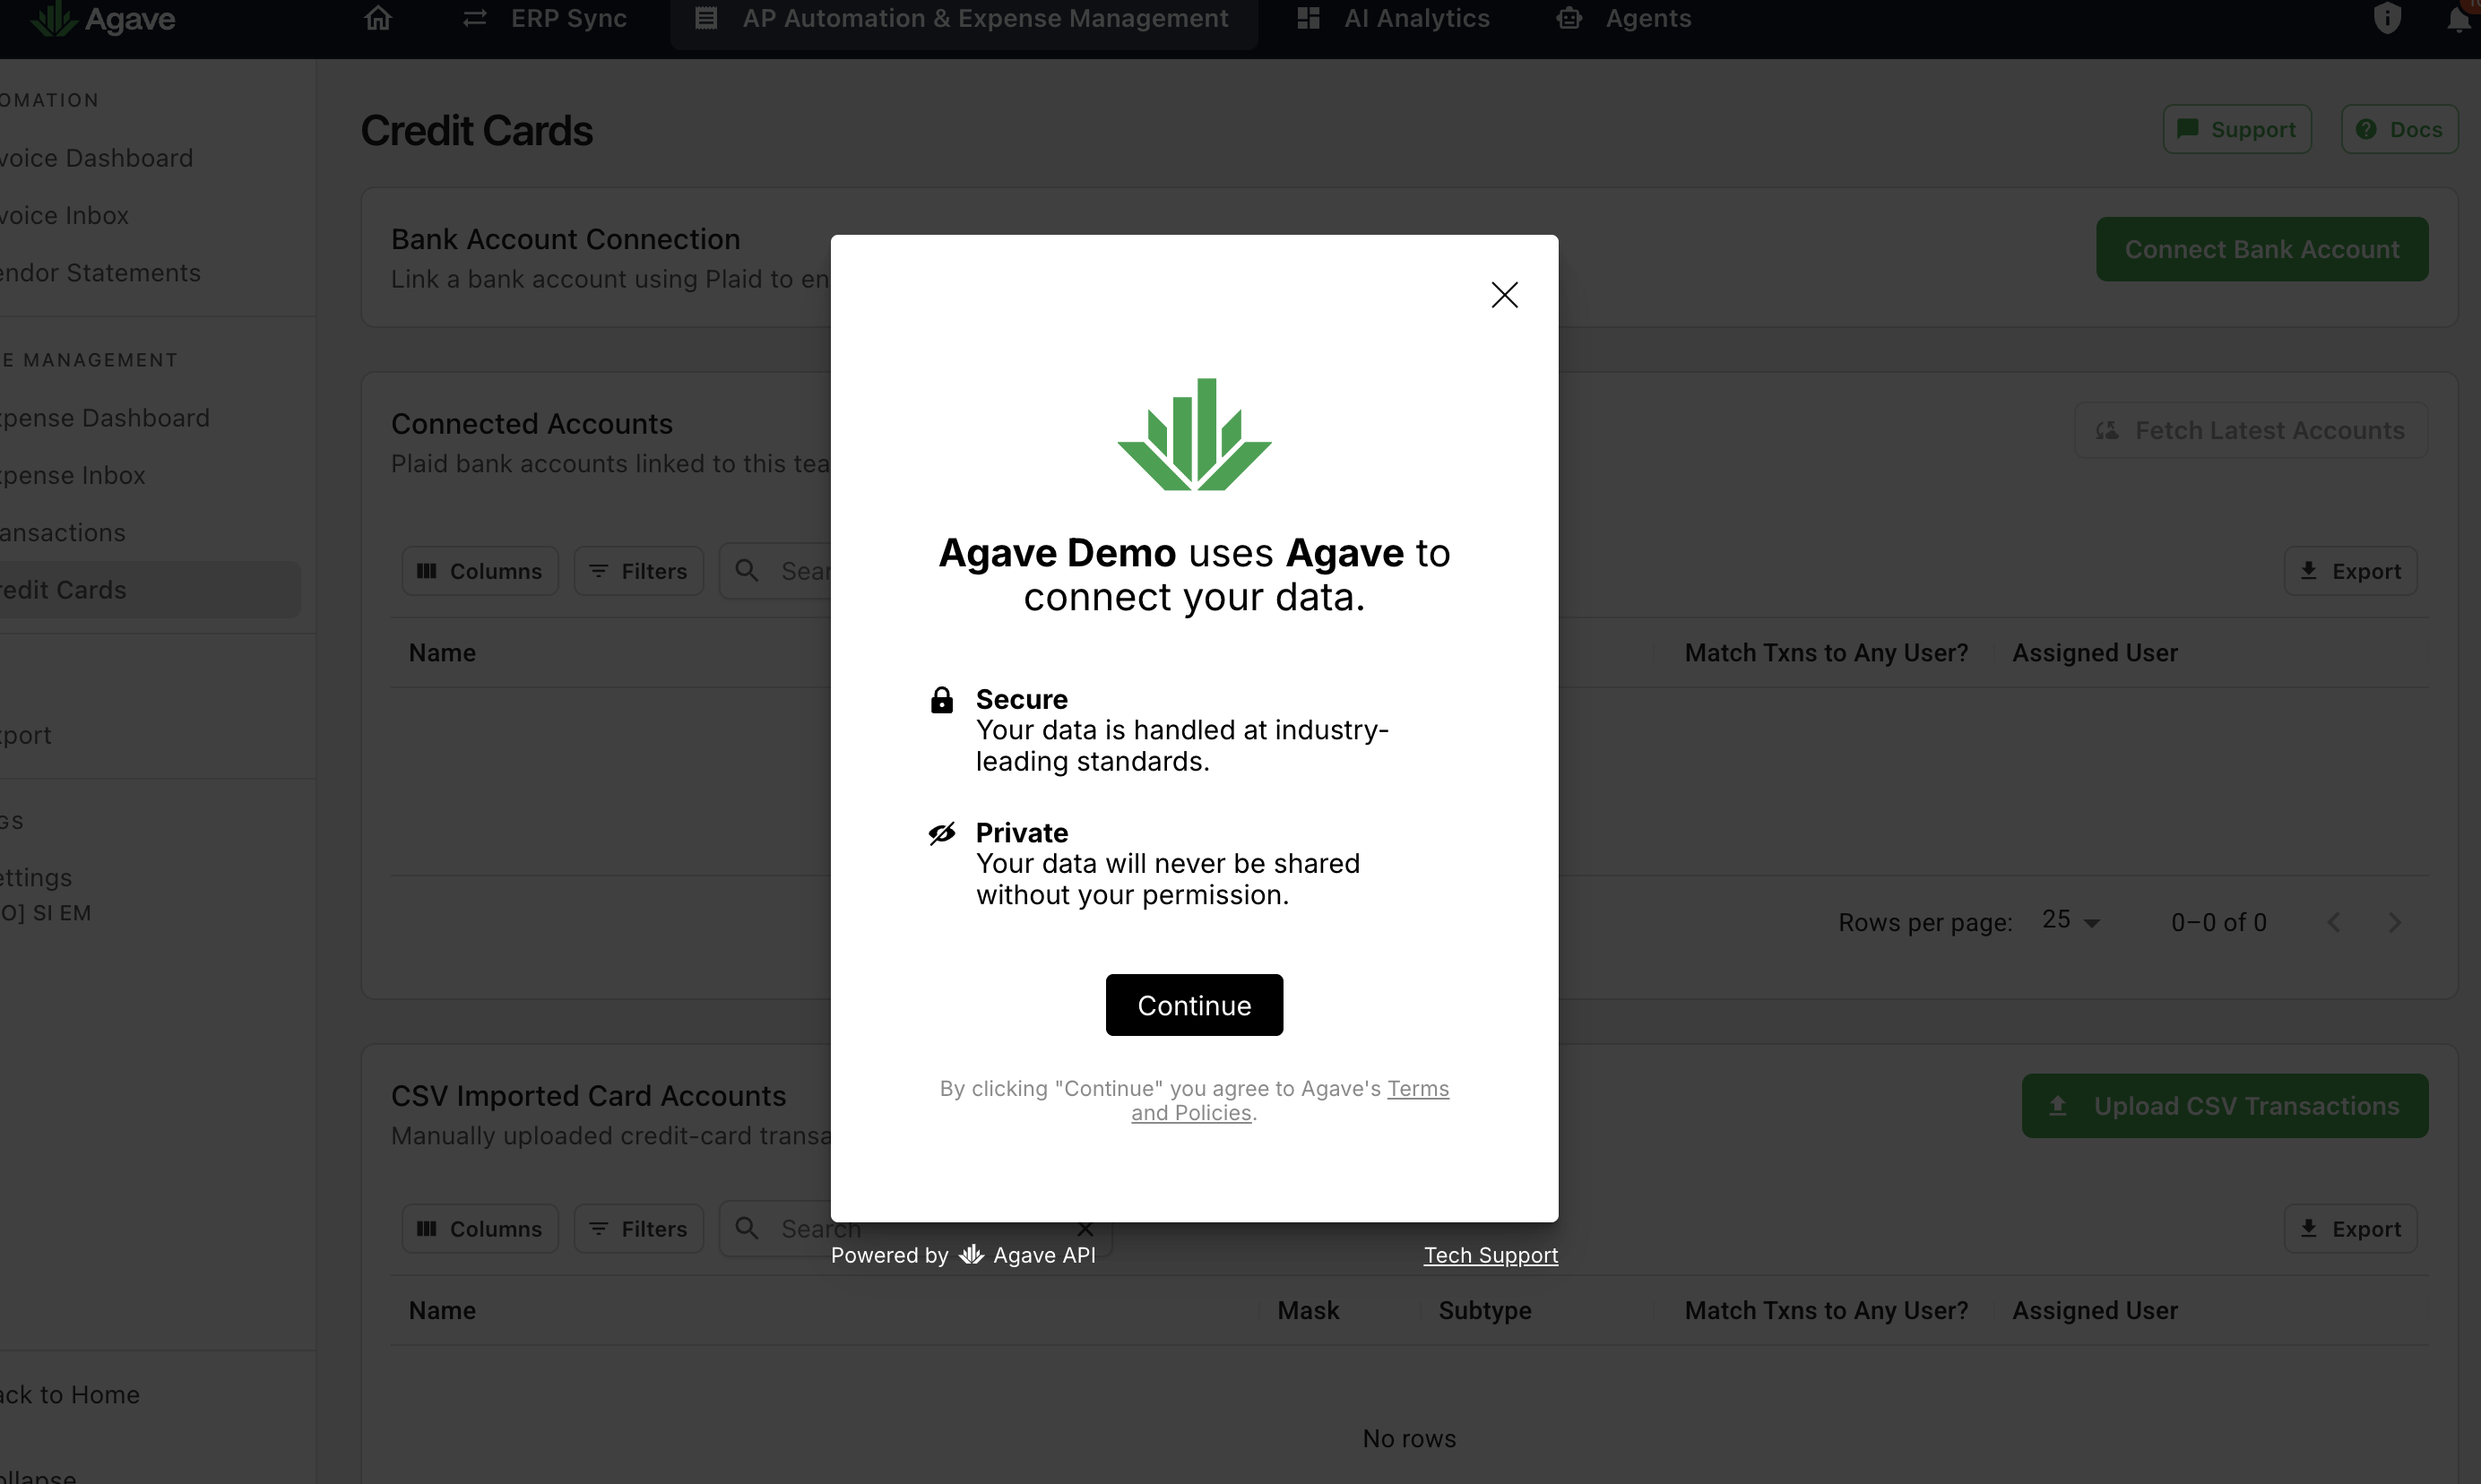Open Invoice Inbox in sidebar
The width and height of the screenshot is (2481, 1484).
(x=65, y=215)
